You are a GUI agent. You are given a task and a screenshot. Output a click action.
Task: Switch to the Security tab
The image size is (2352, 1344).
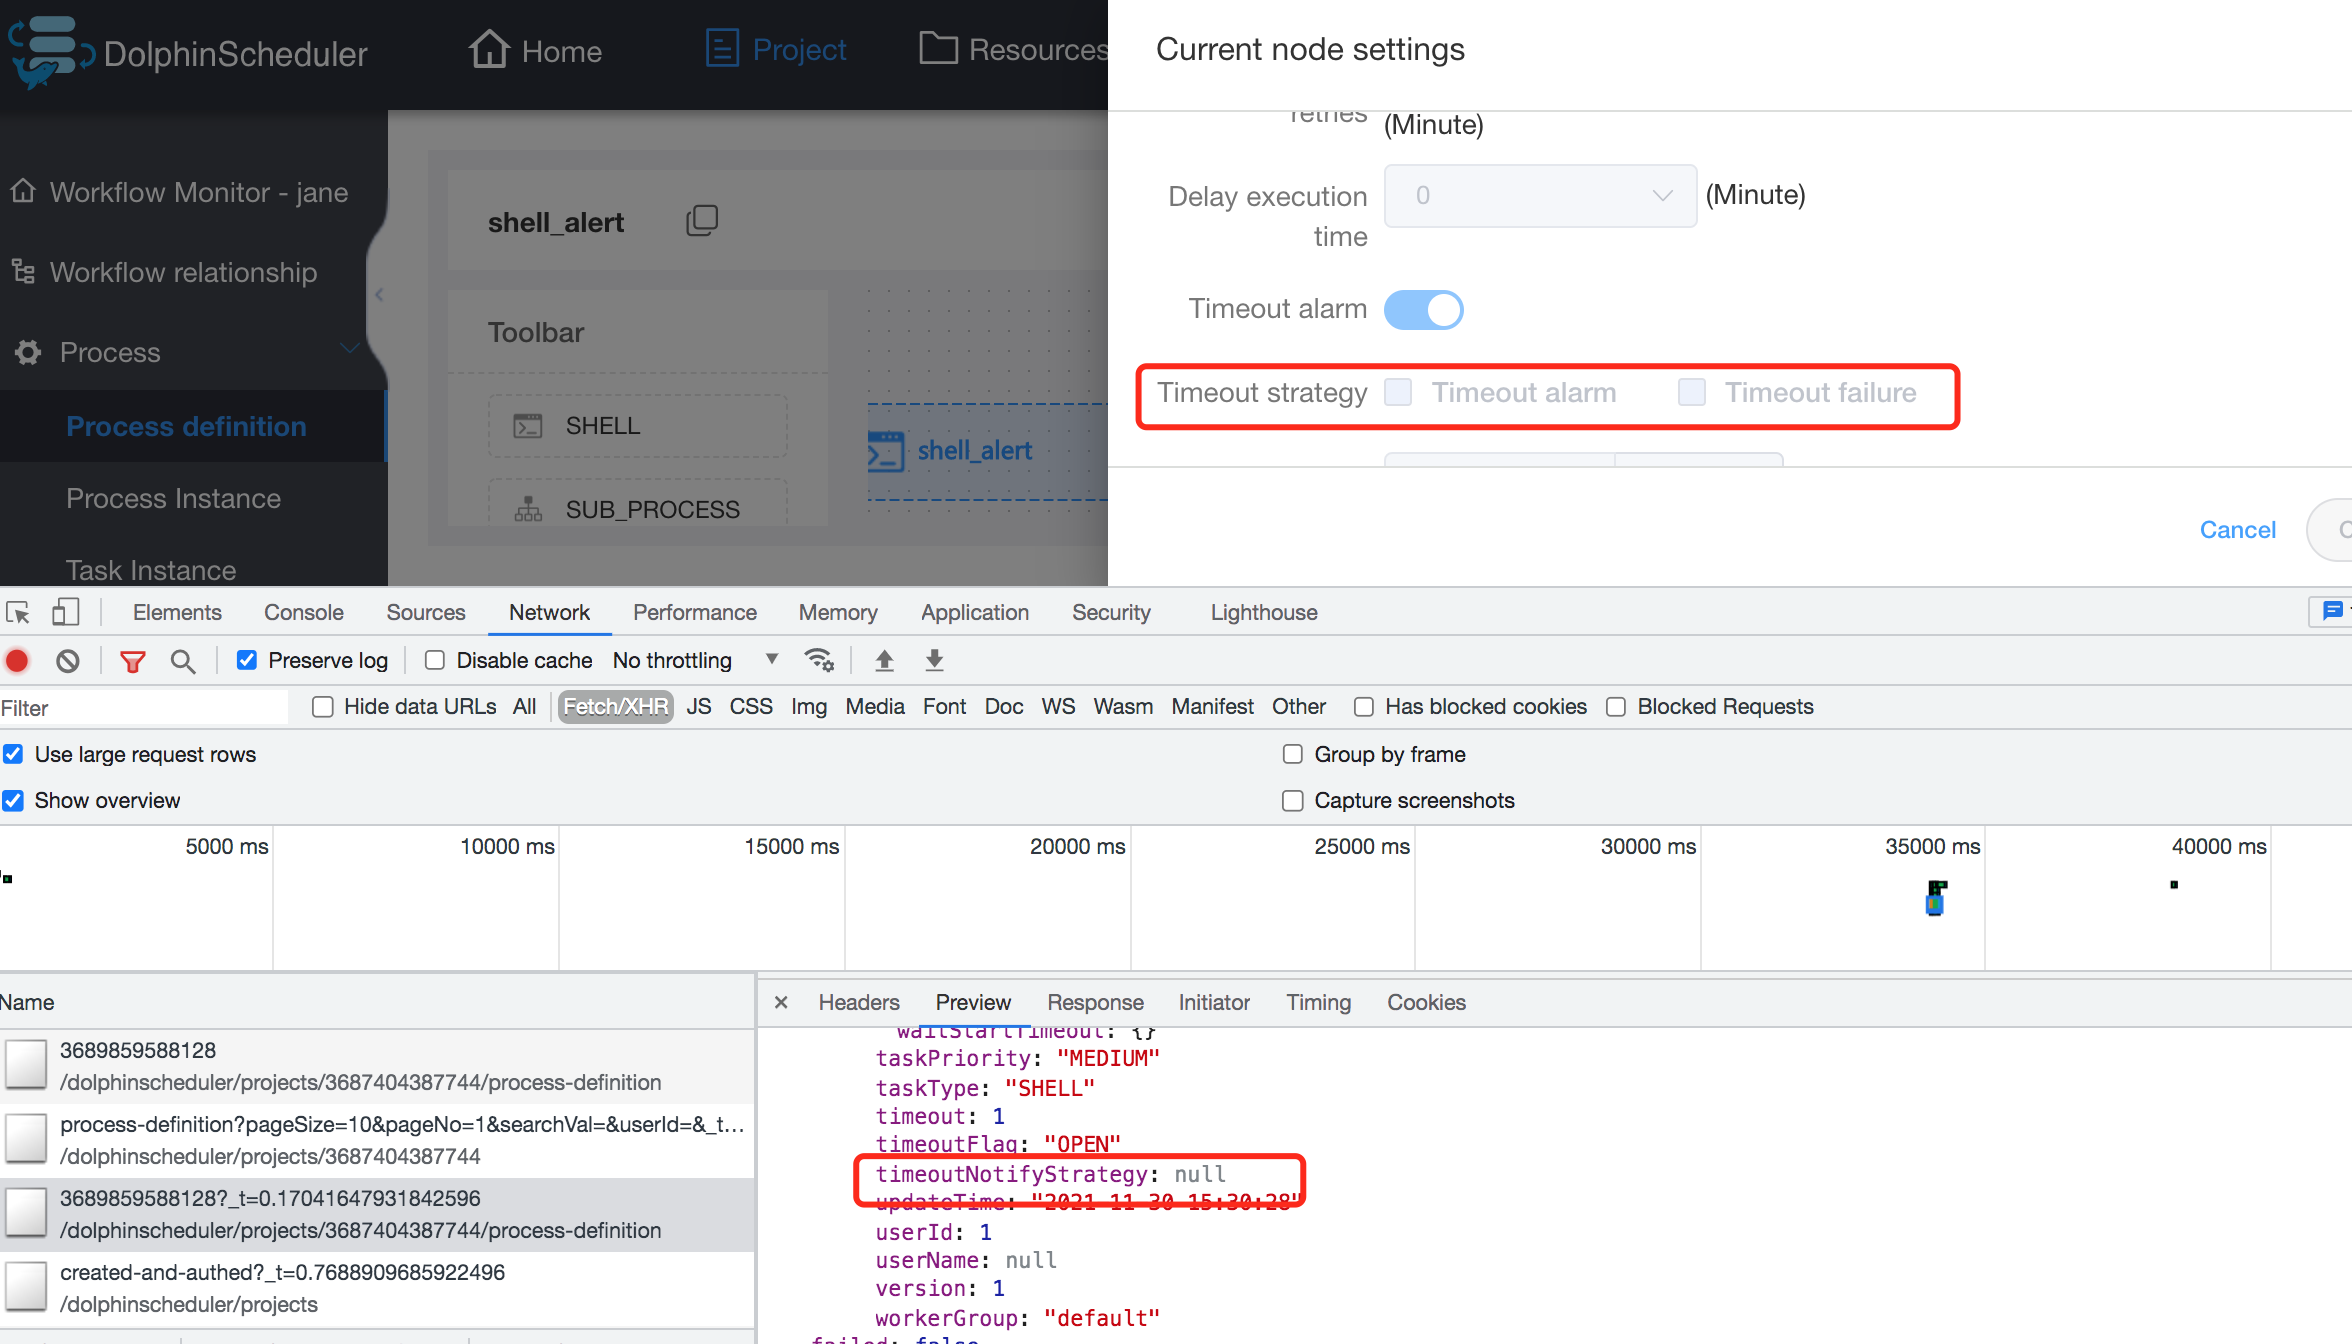coord(1111,612)
